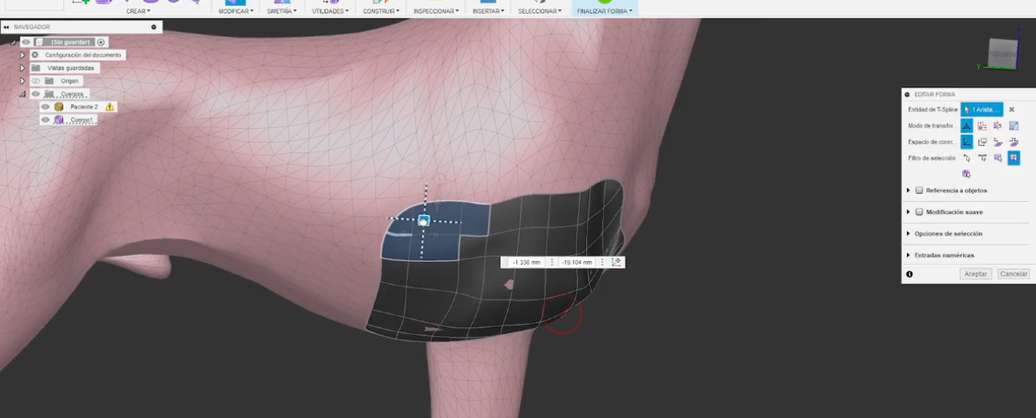Collapse Cuerpos tree node
The image size is (1036, 418).
pos(22,94)
